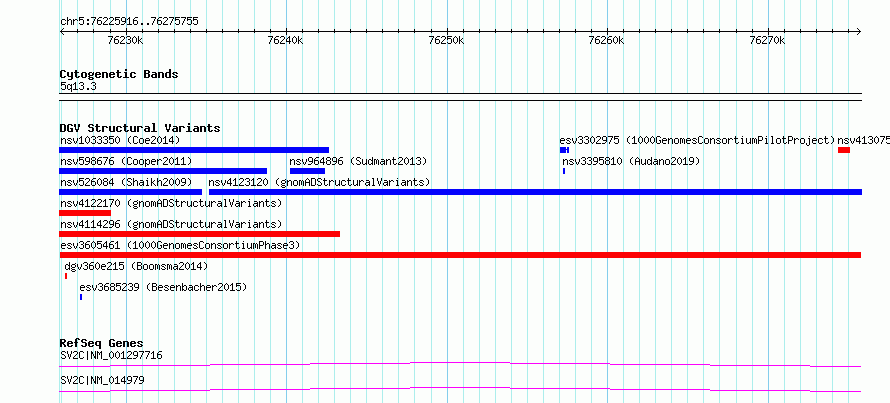Image resolution: width=890 pixels, height=403 pixels.
Task: Click the 76240k ruler tick label
Action: (286, 41)
